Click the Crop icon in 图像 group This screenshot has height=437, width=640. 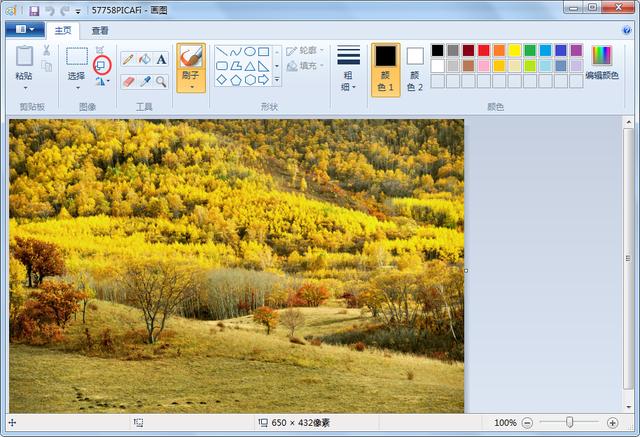click(101, 50)
